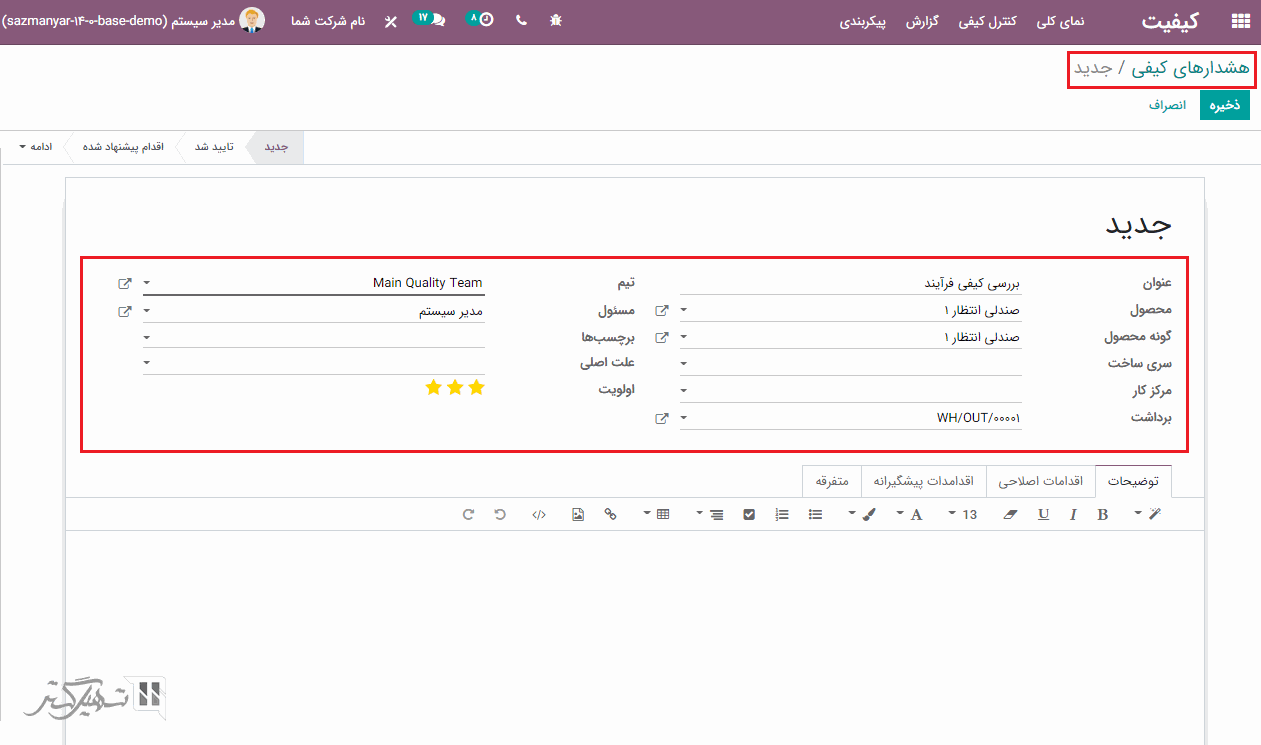Viewport: 1261px width, 745px height.
Task: Toggle the checklist formatting button
Action: [x=749, y=514]
